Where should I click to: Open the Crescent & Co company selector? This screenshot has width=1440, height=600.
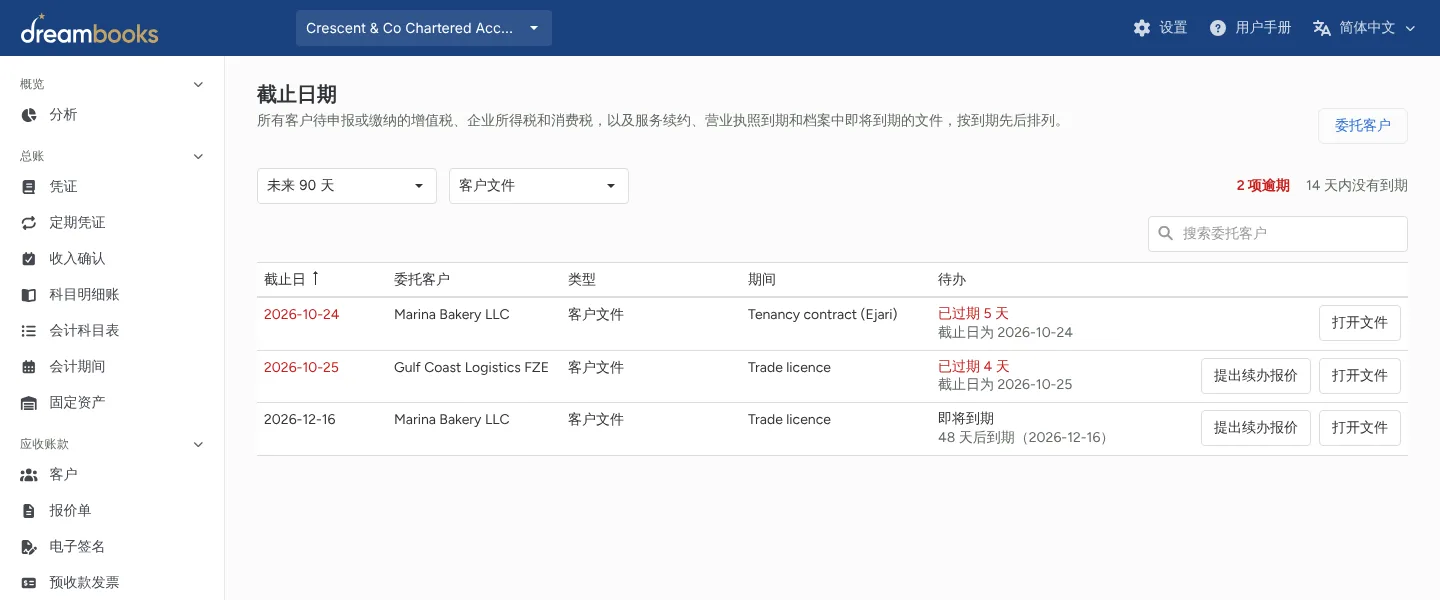point(424,28)
